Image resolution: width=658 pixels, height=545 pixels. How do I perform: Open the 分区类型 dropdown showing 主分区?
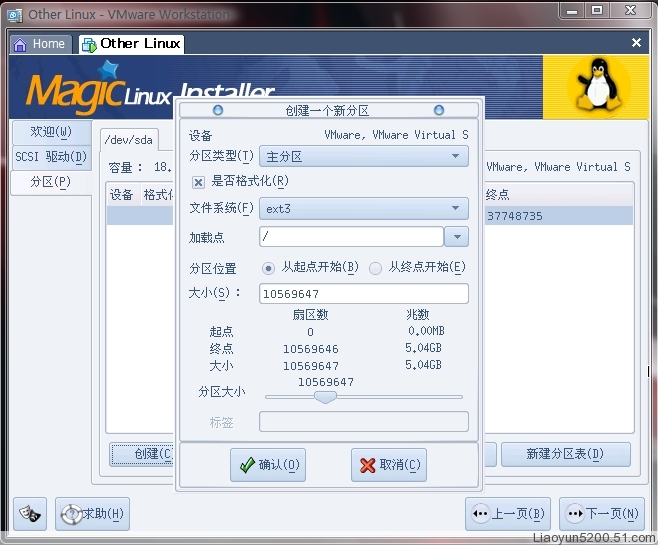364,156
